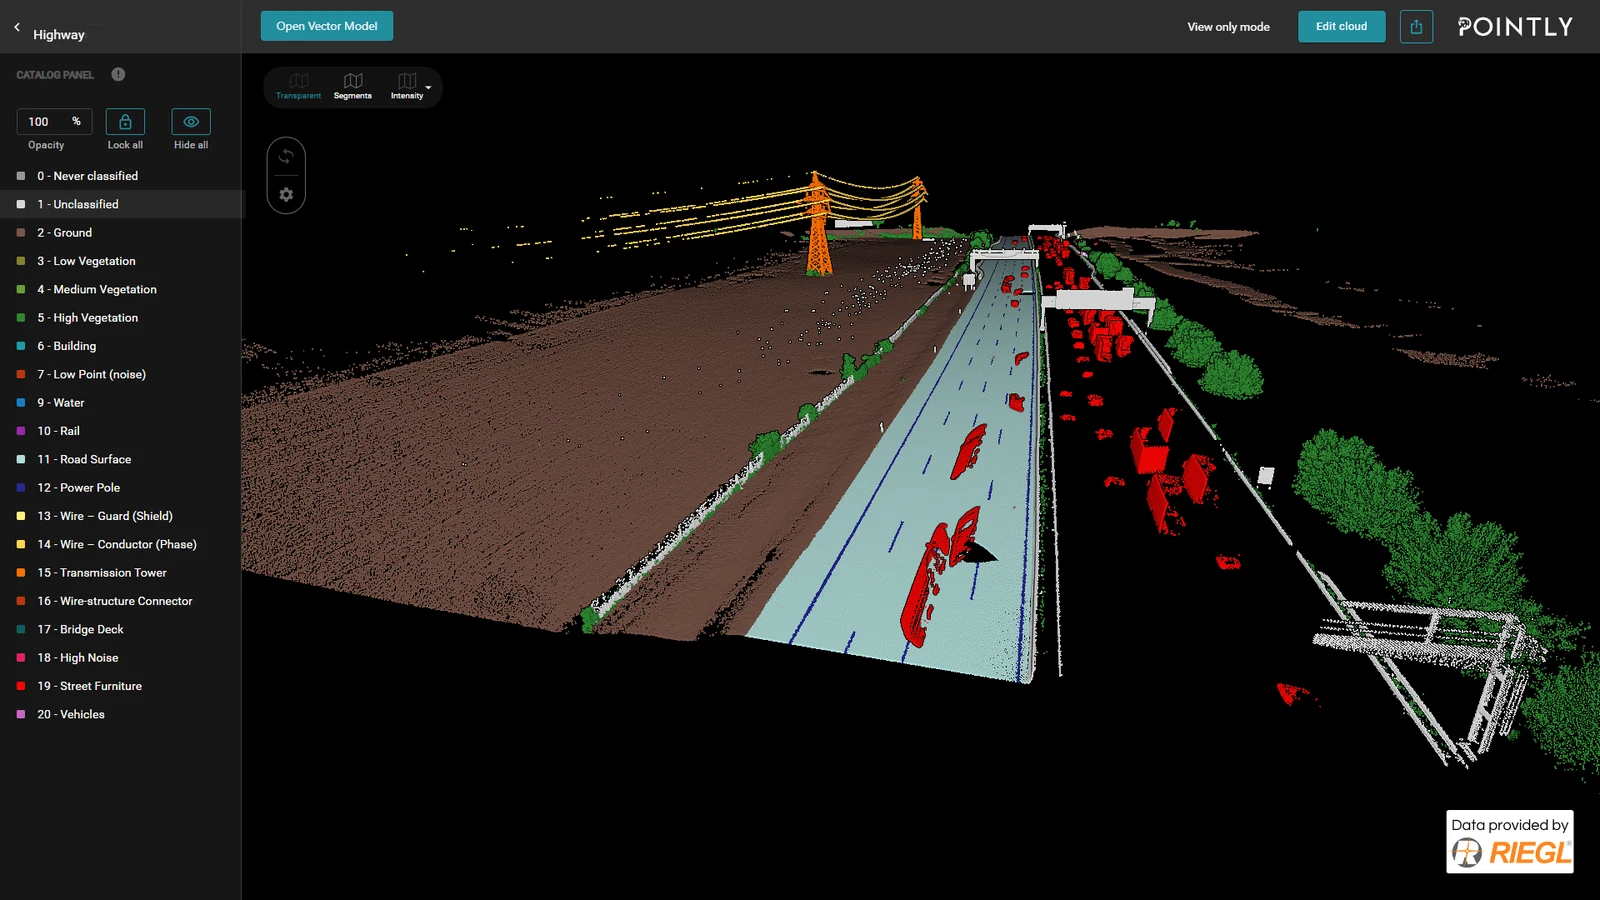Switch to Segments display mode

(353, 86)
